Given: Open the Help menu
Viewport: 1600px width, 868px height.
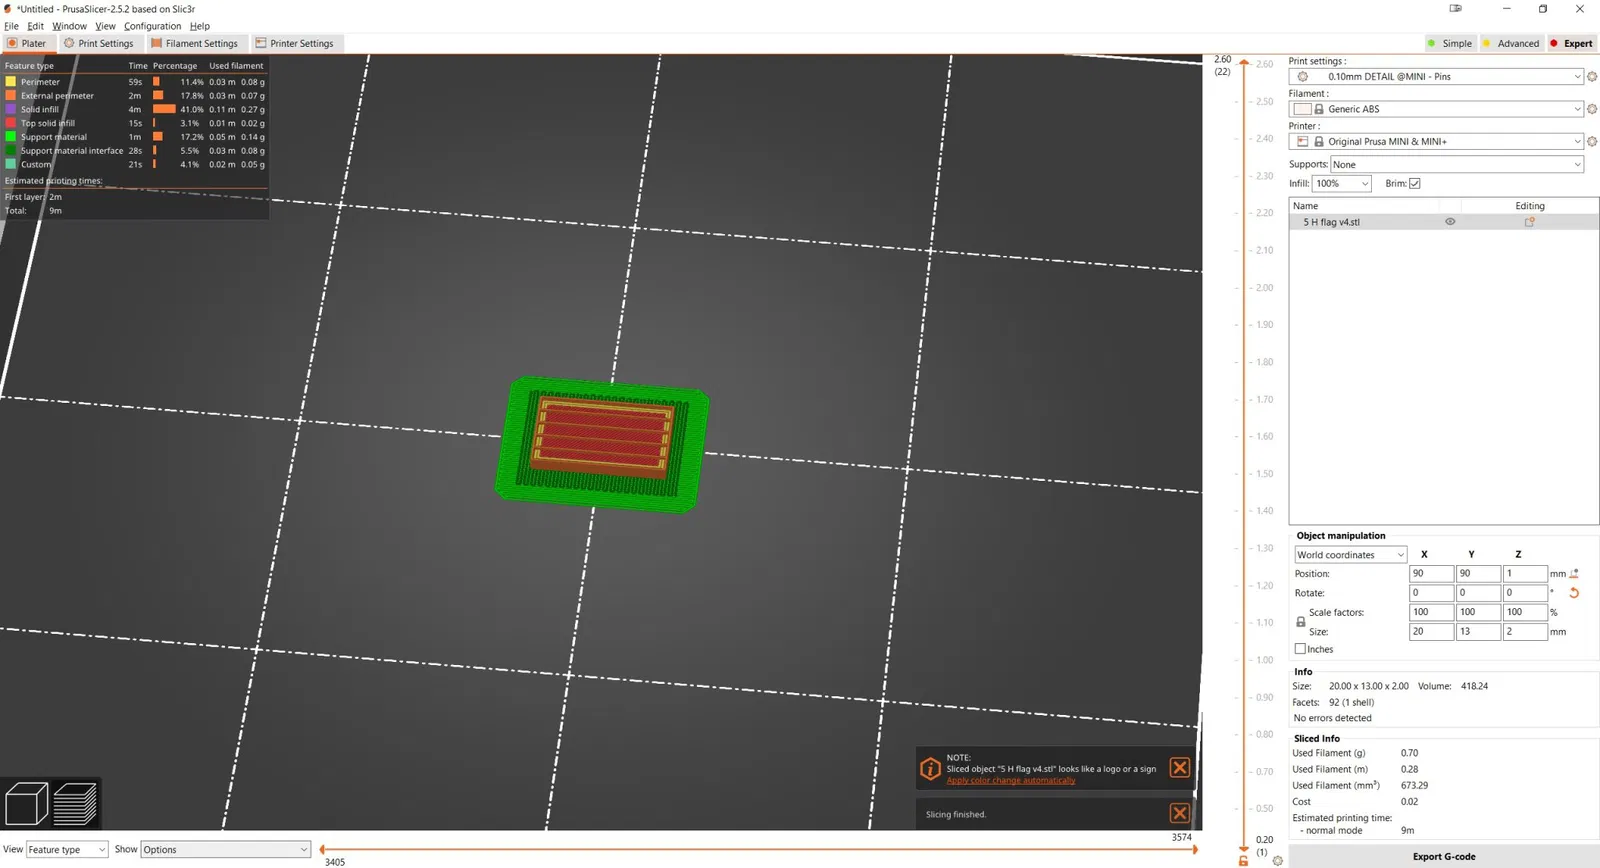Looking at the screenshot, I should (200, 26).
